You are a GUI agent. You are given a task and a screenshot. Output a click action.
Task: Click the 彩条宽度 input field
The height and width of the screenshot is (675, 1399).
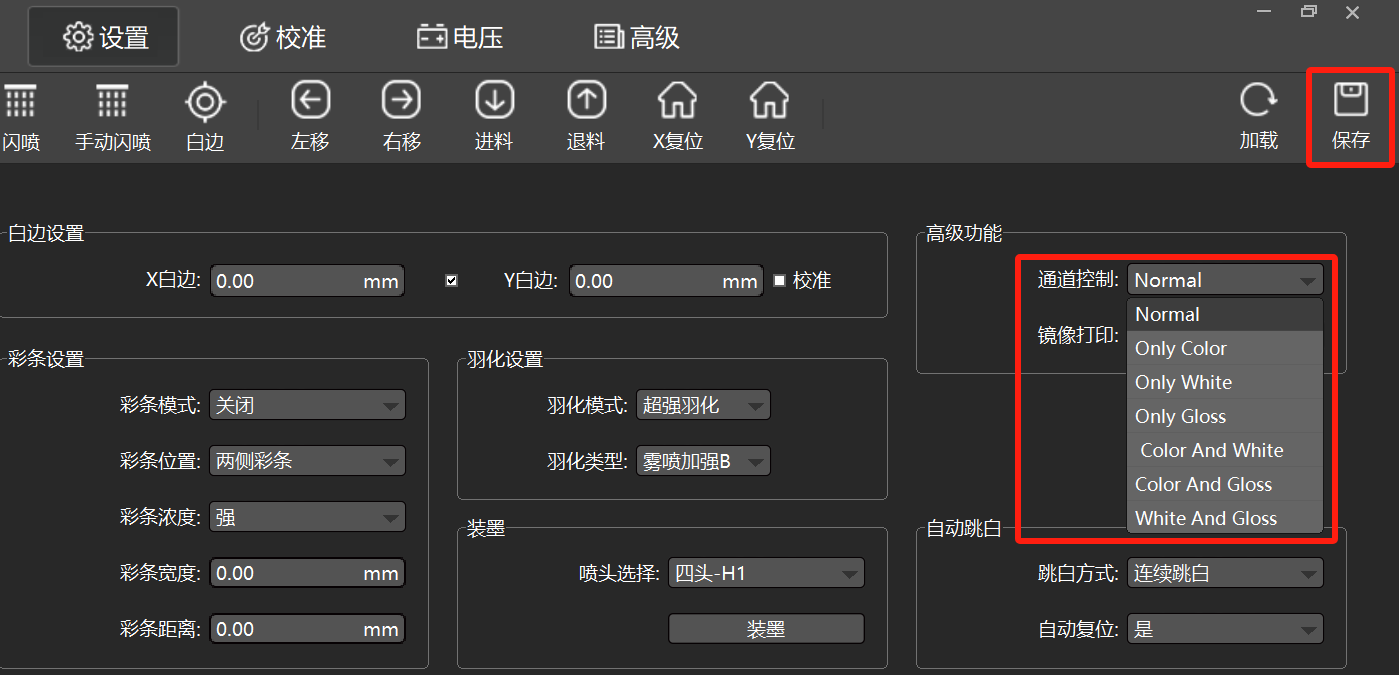coord(307,573)
